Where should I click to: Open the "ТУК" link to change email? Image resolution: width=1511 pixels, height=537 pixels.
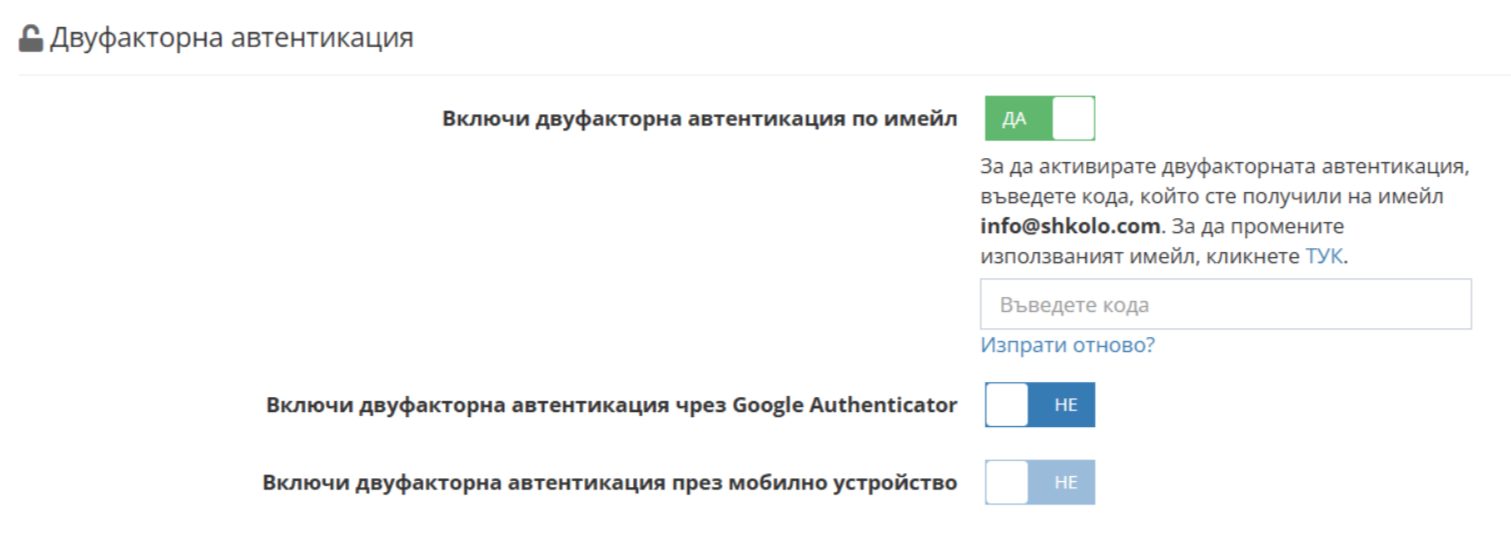(x=1324, y=255)
